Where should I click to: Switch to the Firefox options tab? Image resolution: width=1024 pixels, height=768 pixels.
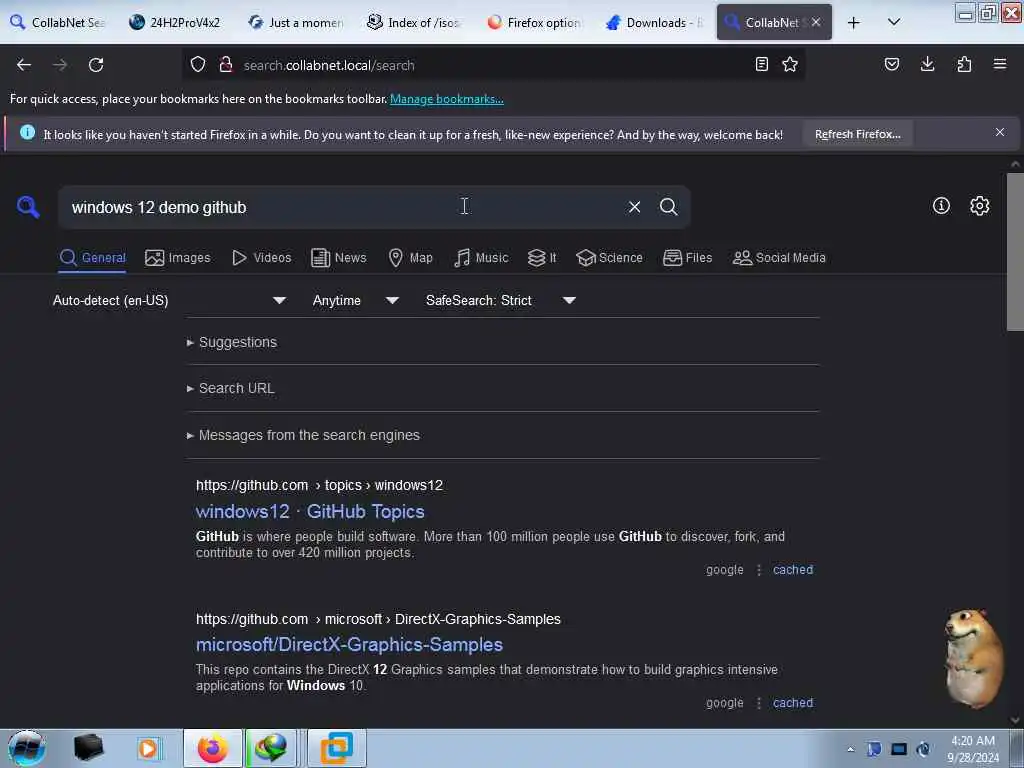tap(534, 22)
